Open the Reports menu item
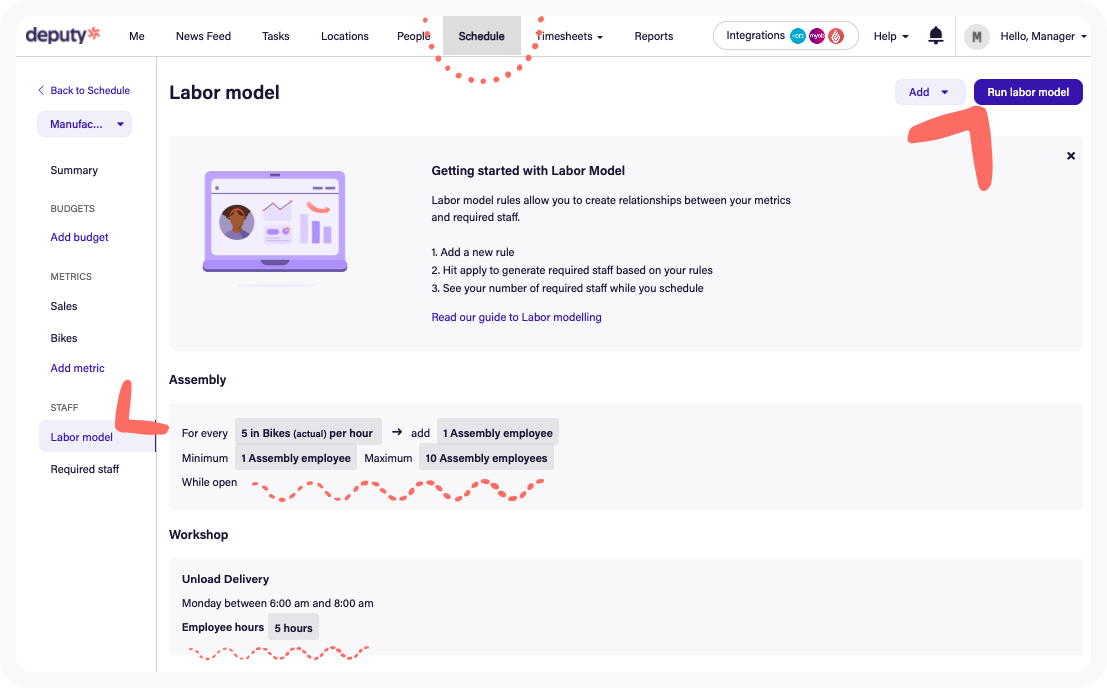Screen dimensions: 1107x688 pyautogui.click(x=653, y=37)
